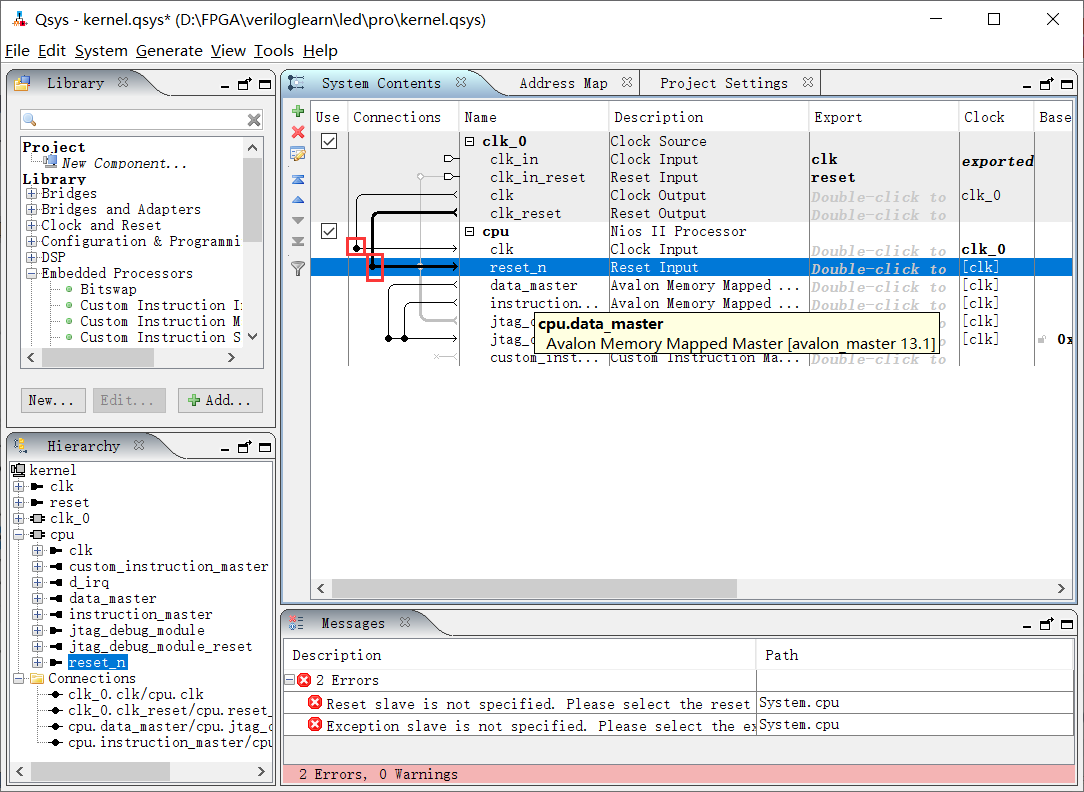Minimize the Library panel

click(225, 86)
